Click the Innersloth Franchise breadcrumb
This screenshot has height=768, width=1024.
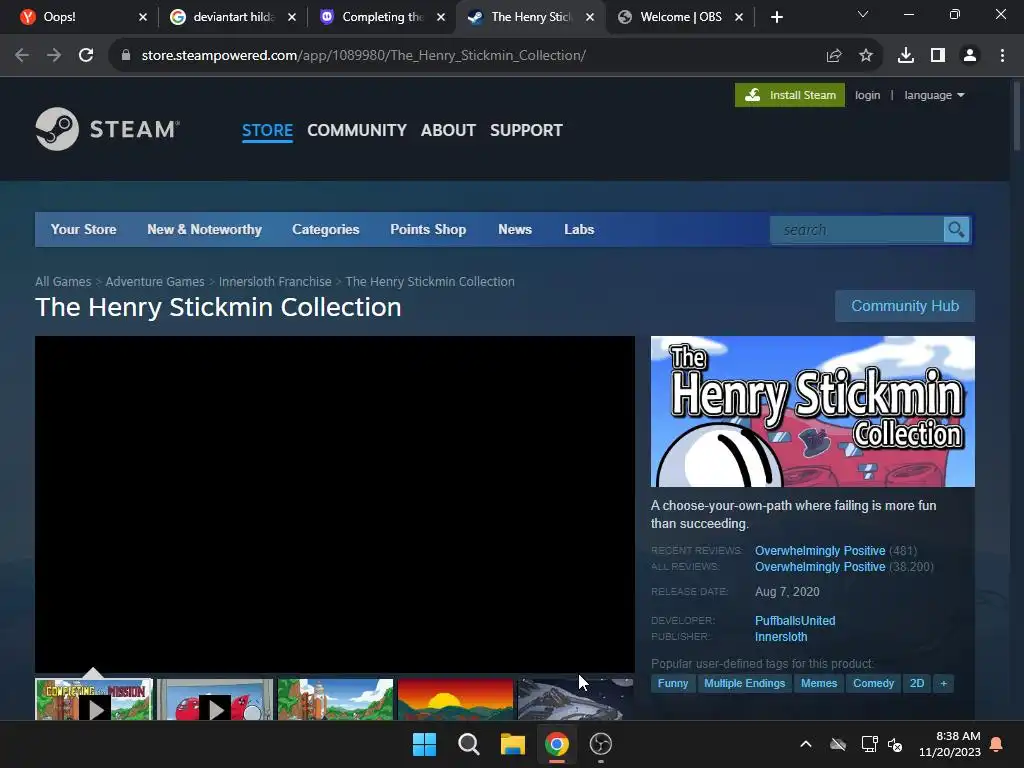[275, 281]
